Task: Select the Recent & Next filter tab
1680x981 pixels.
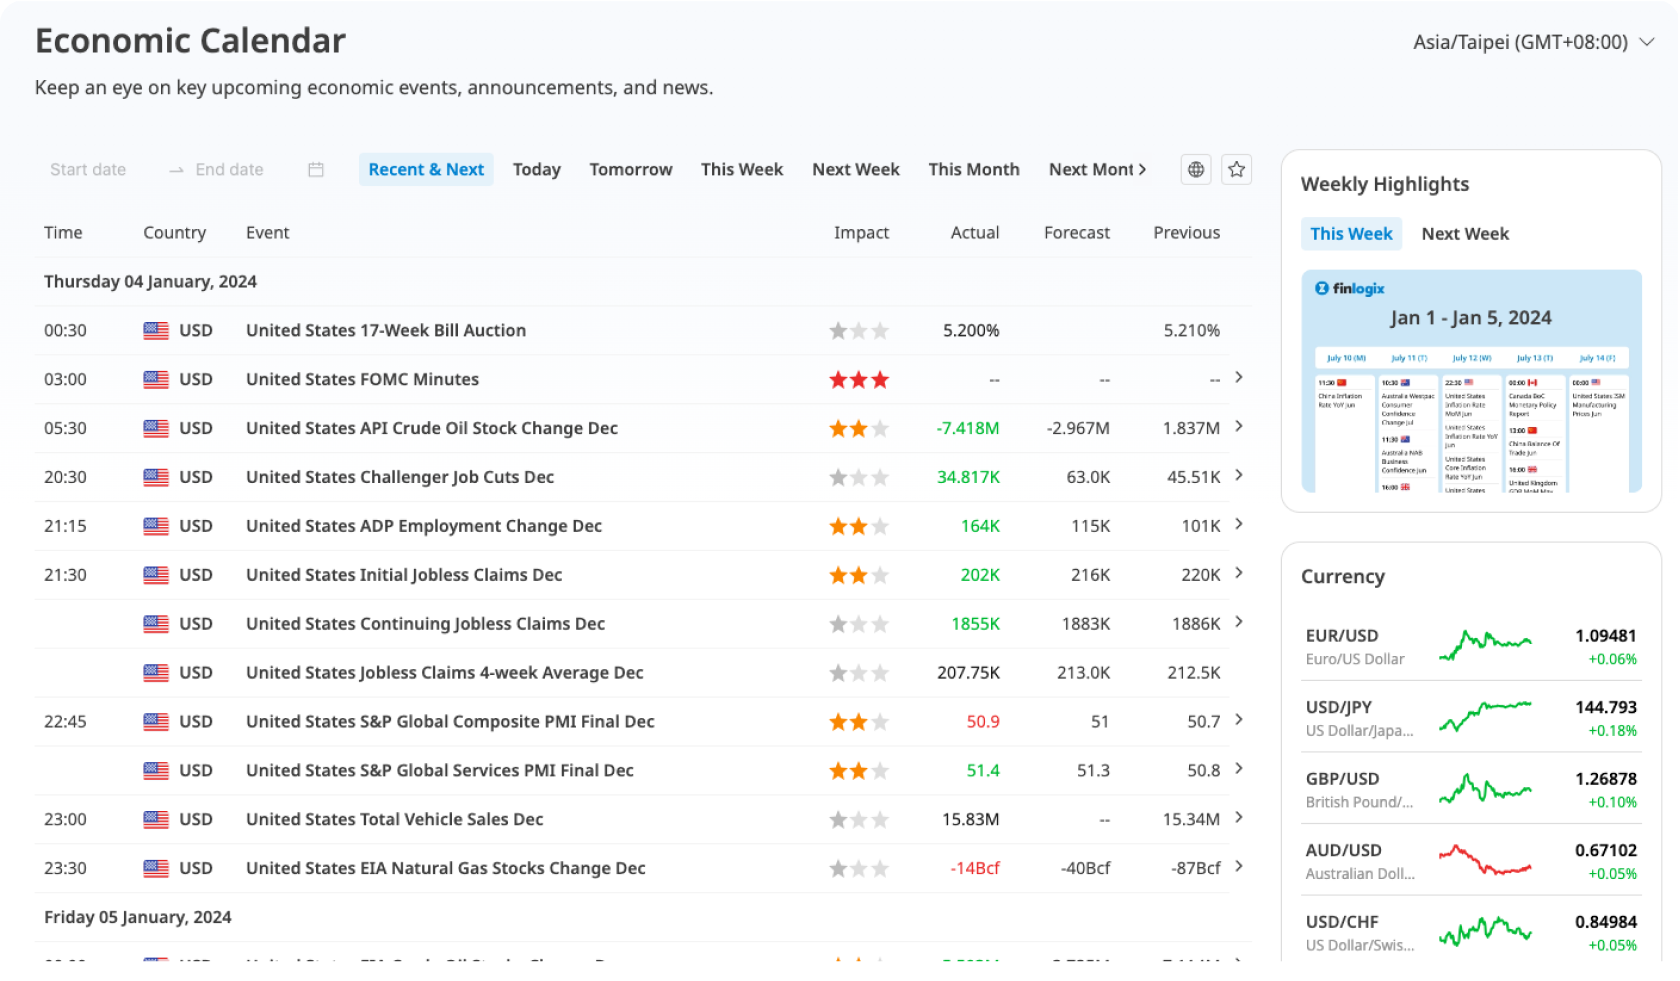Action: tap(426, 170)
